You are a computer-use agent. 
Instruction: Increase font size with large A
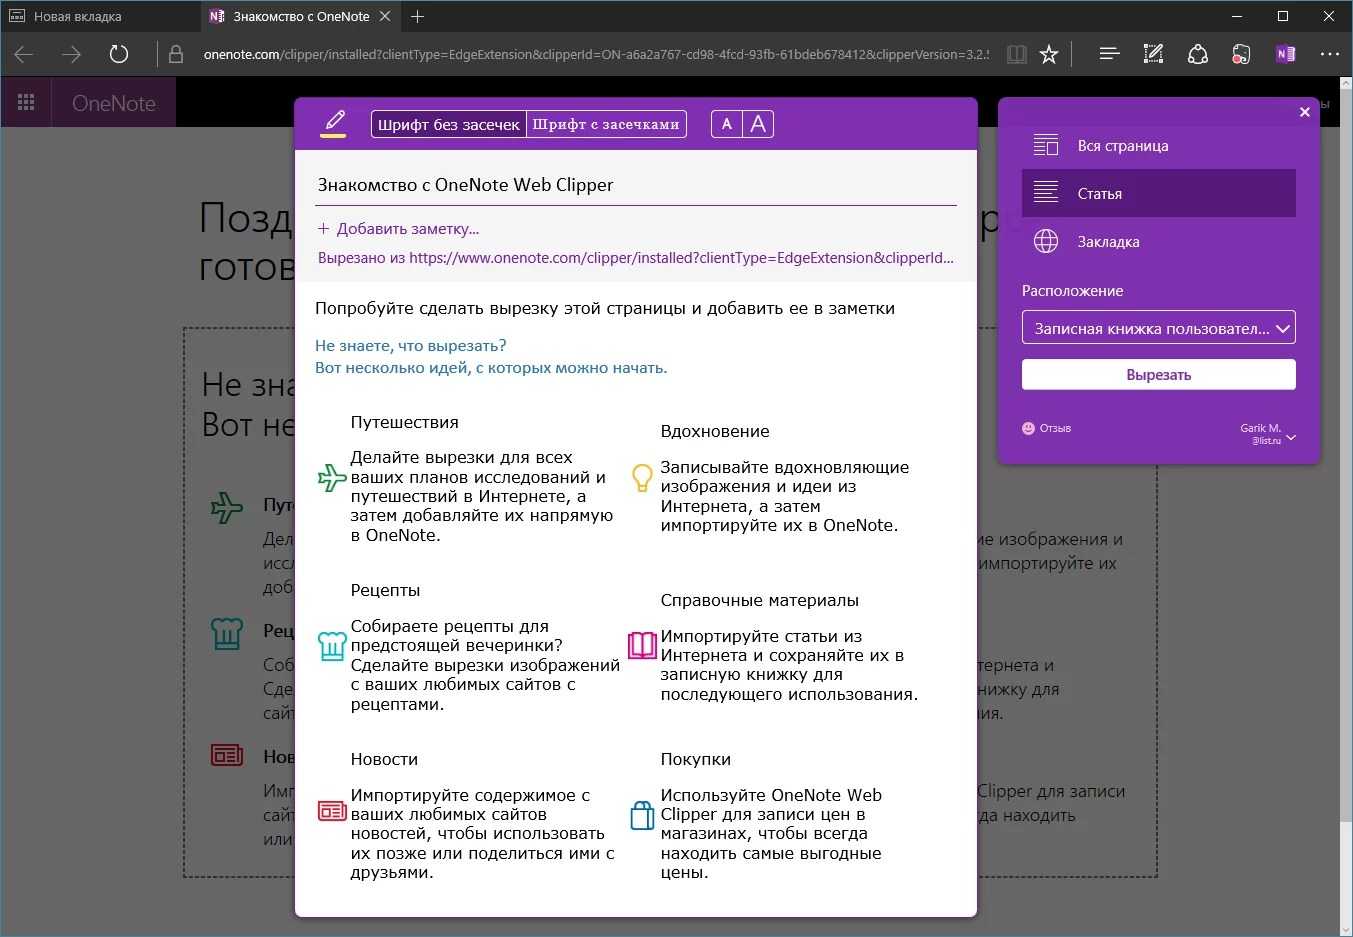758,124
